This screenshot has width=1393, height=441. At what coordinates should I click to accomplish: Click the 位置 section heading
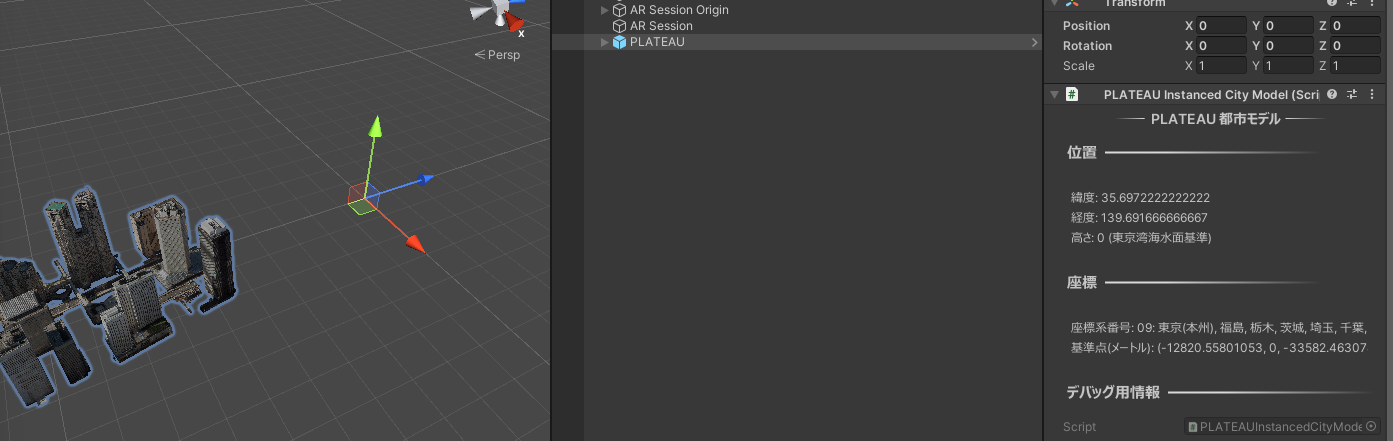pyautogui.click(x=1082, y=153)
